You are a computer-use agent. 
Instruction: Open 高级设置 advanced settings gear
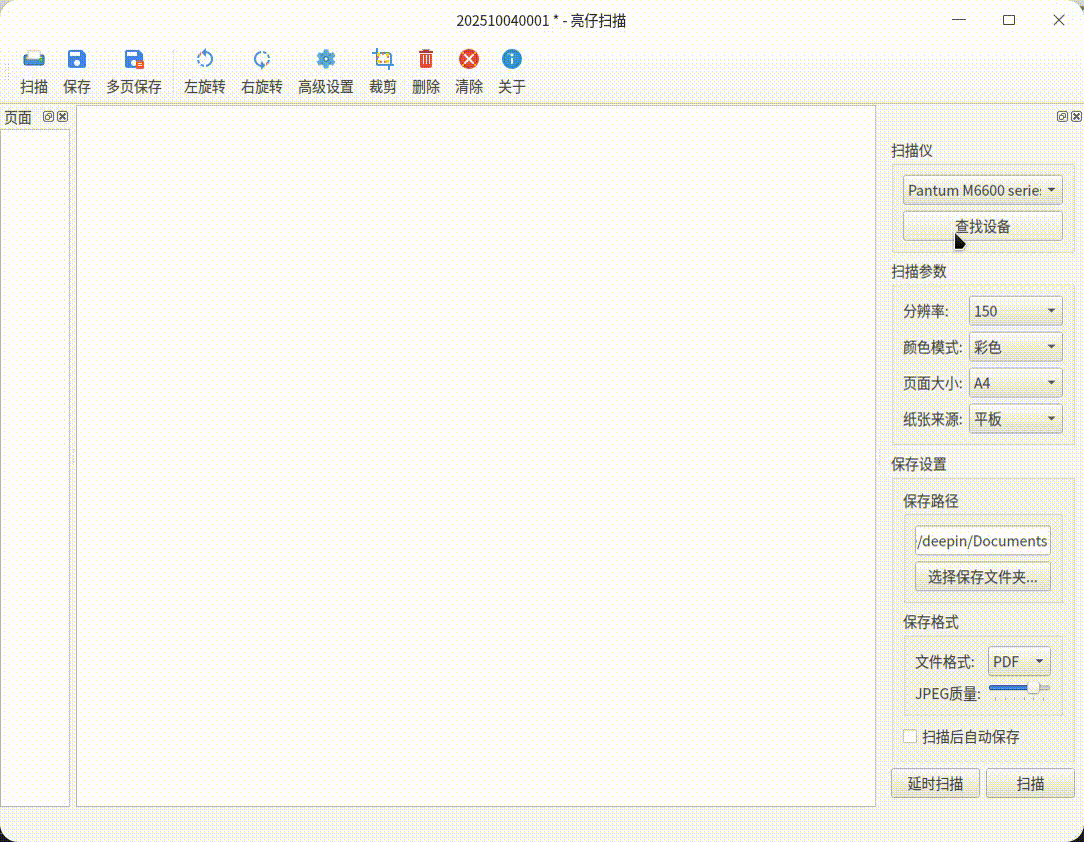[326, 60]
